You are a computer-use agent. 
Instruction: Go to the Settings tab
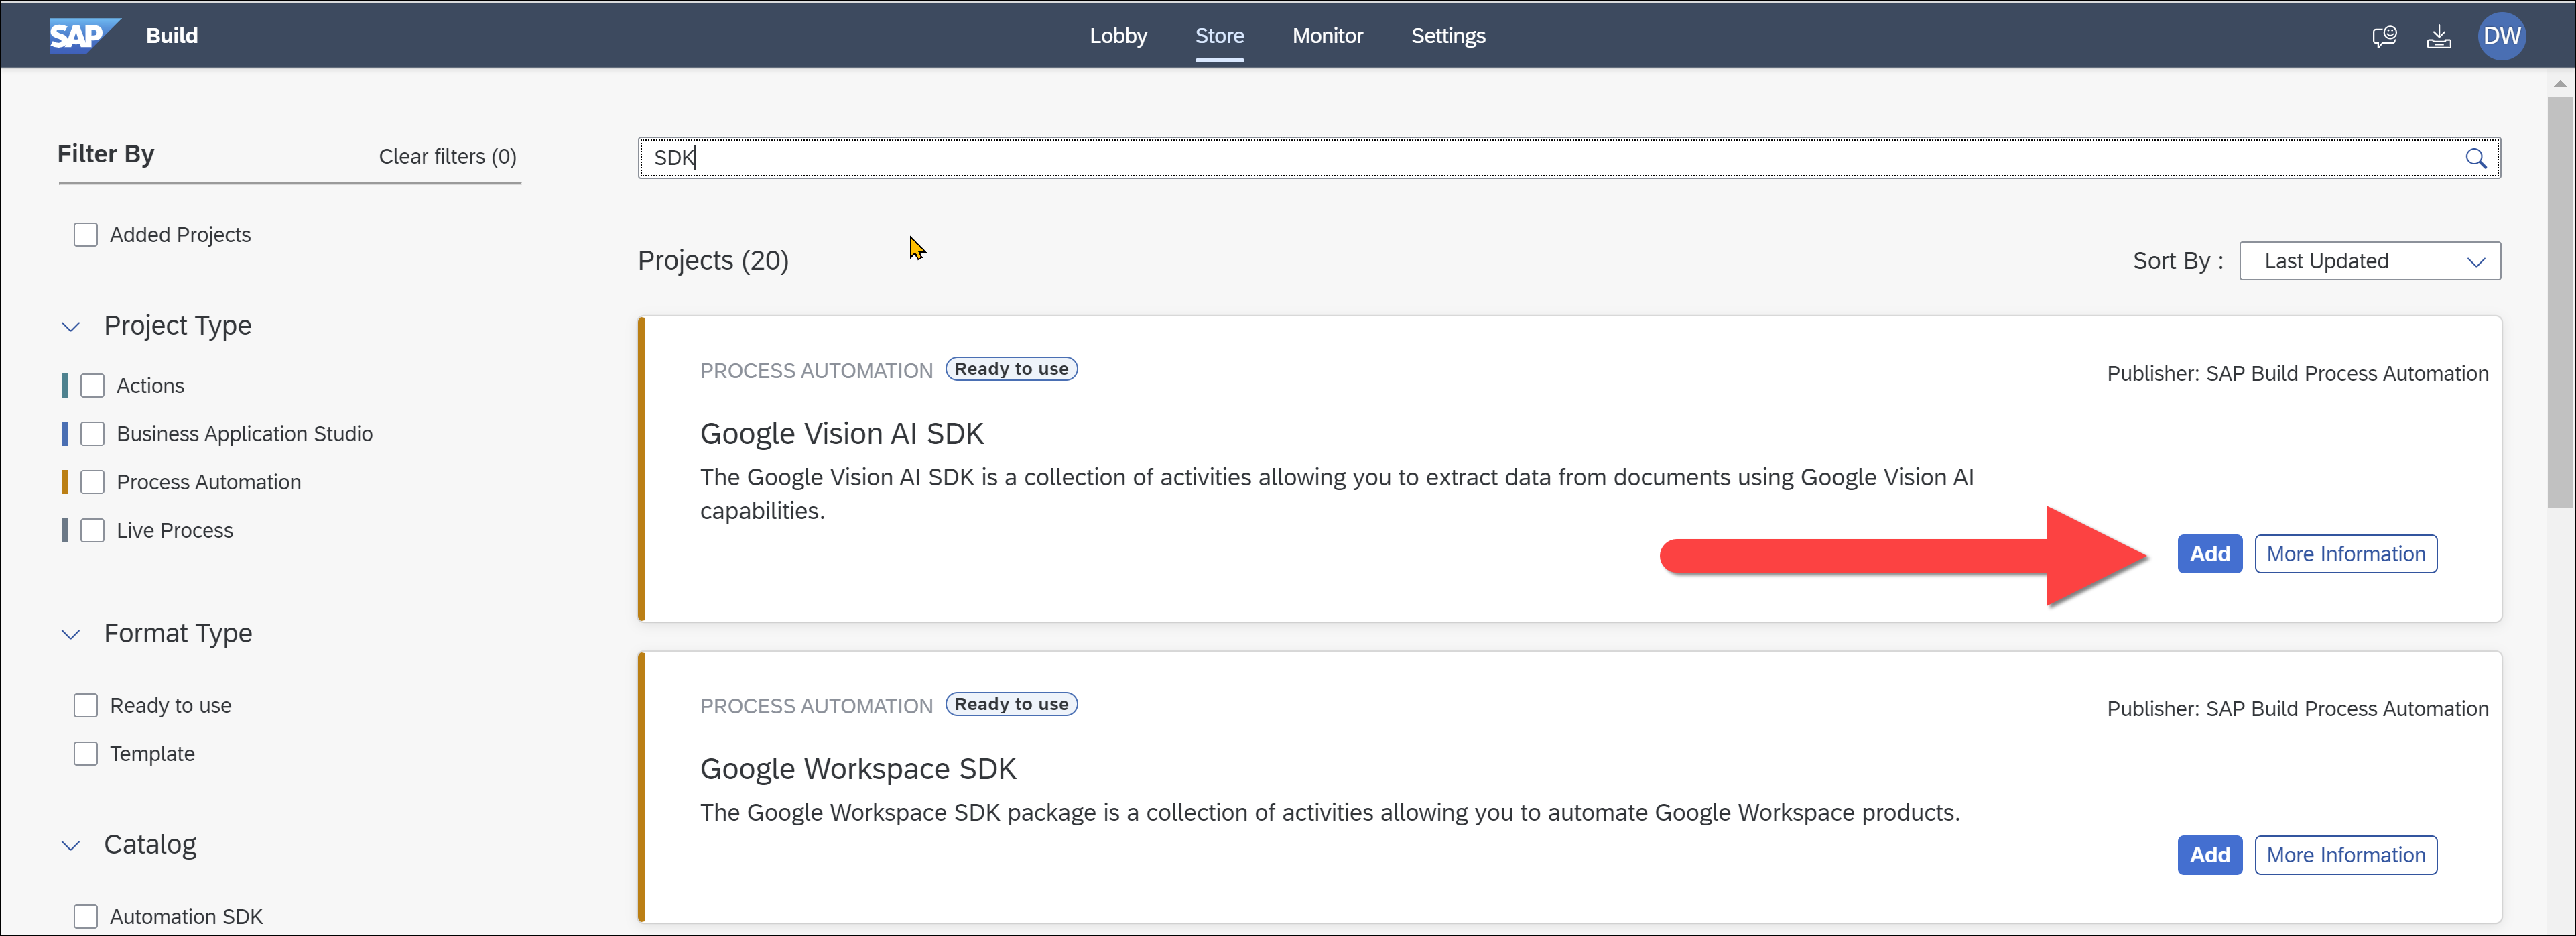tap(1447, 36)
